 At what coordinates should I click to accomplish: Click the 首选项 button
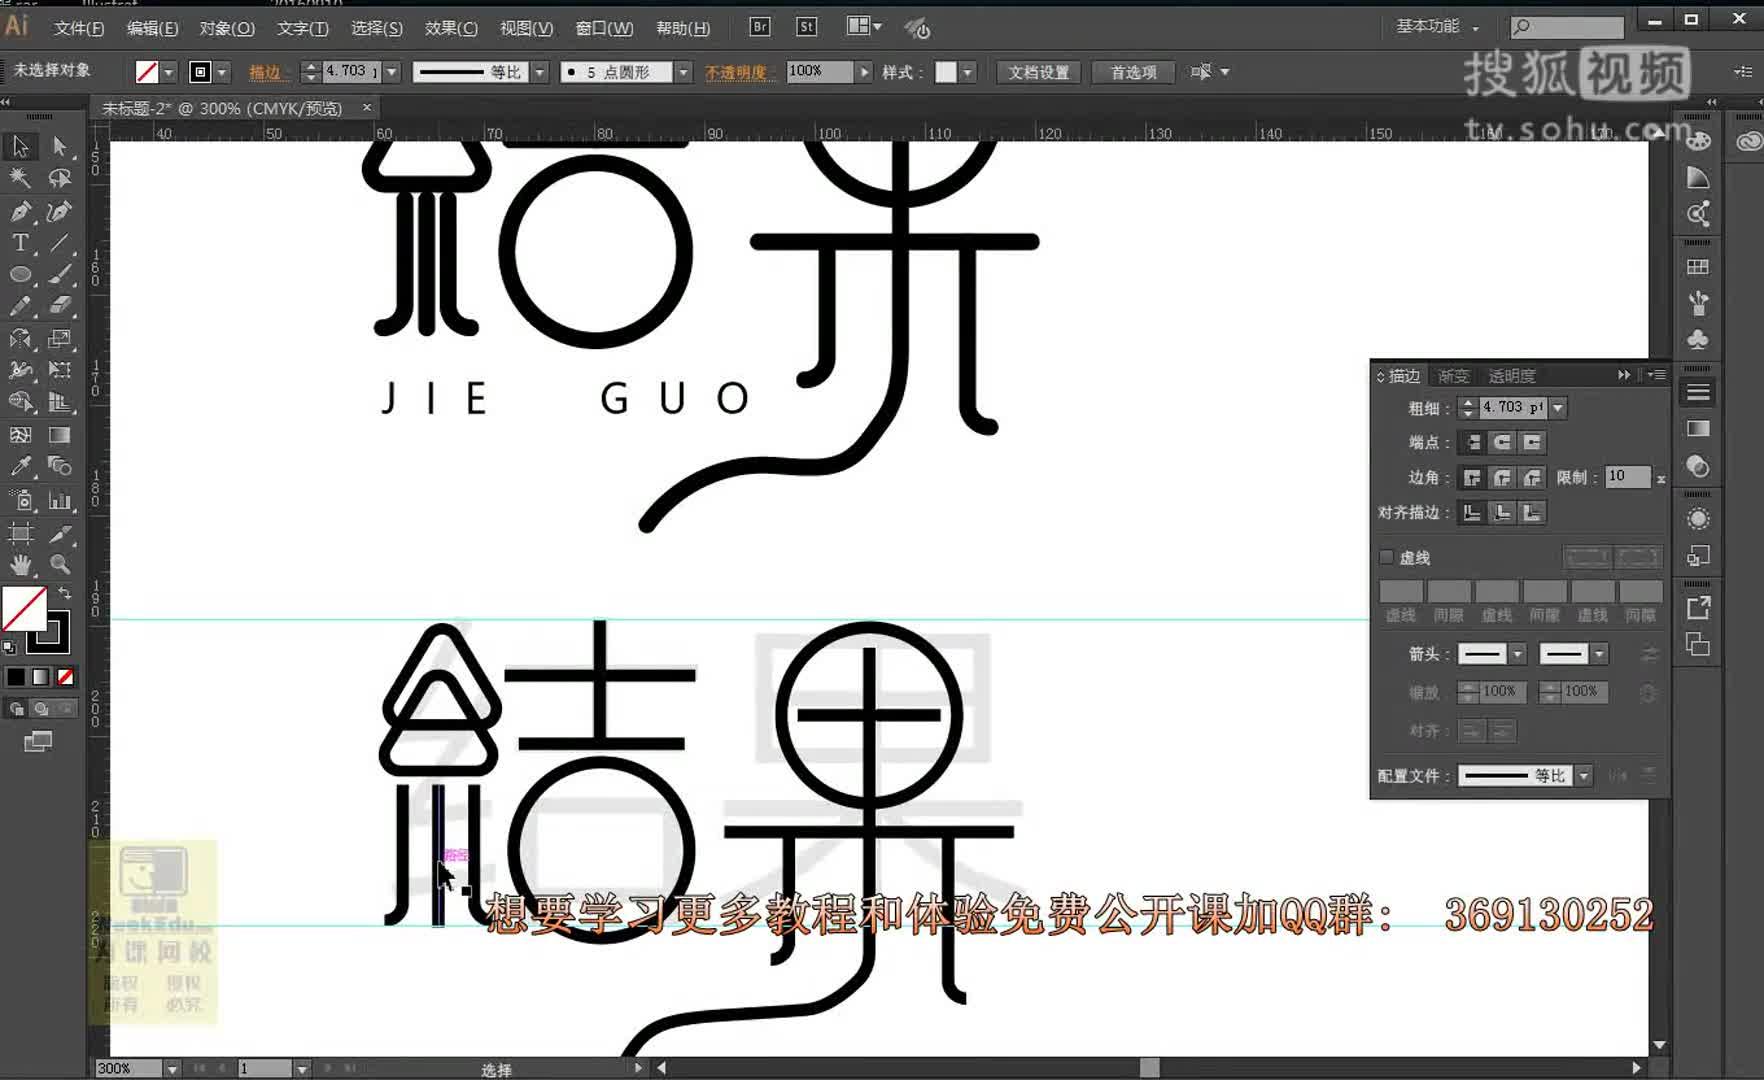[1131, 71]
